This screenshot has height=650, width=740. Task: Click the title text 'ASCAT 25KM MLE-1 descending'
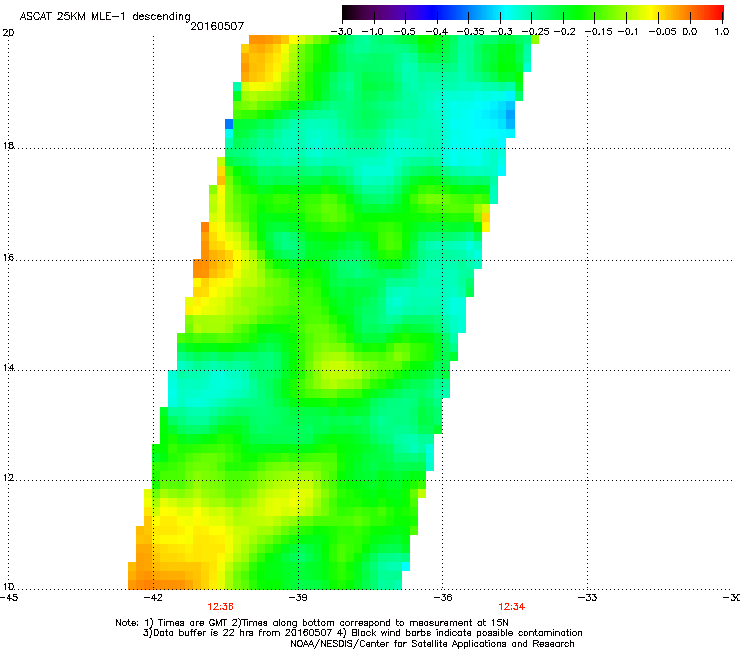click(x=105, y=16)
